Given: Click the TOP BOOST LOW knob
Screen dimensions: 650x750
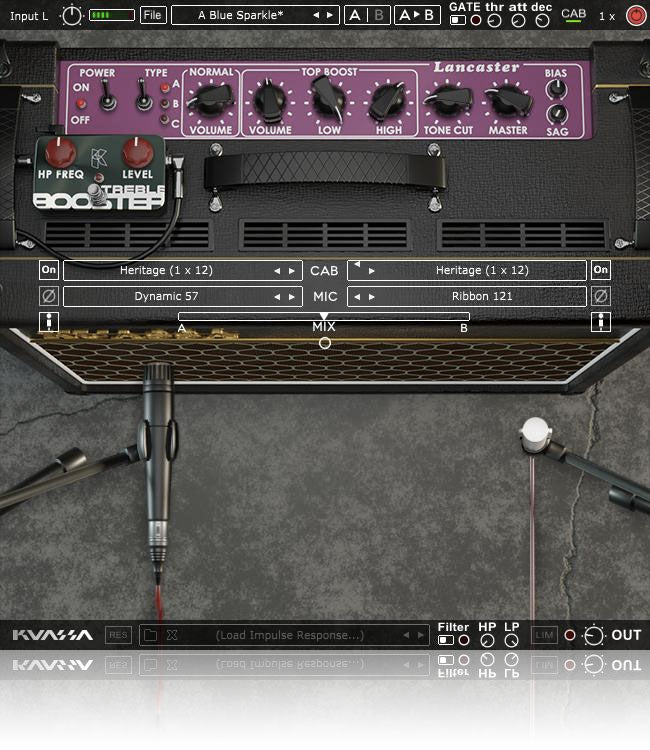Looking at the screenshot, I should point(328,99).
